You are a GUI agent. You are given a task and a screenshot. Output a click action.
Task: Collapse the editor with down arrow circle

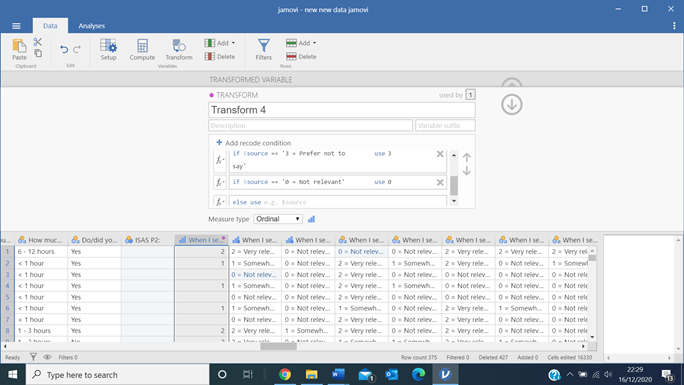tap(512, 105)
